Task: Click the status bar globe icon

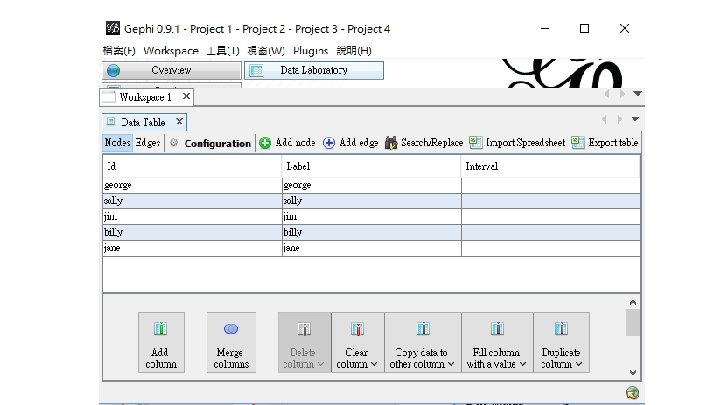Action: point(633,393)
